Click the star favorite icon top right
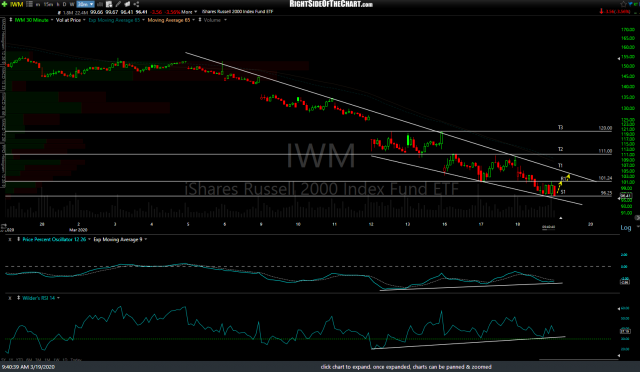This screenshot has width=640, height=372. (623, 4)
